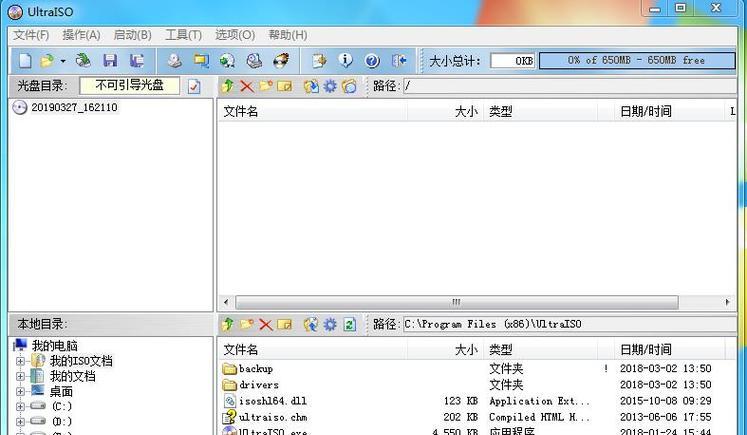Save the image with floppy disk icon
747x435 pixels.
click(110, 61)
